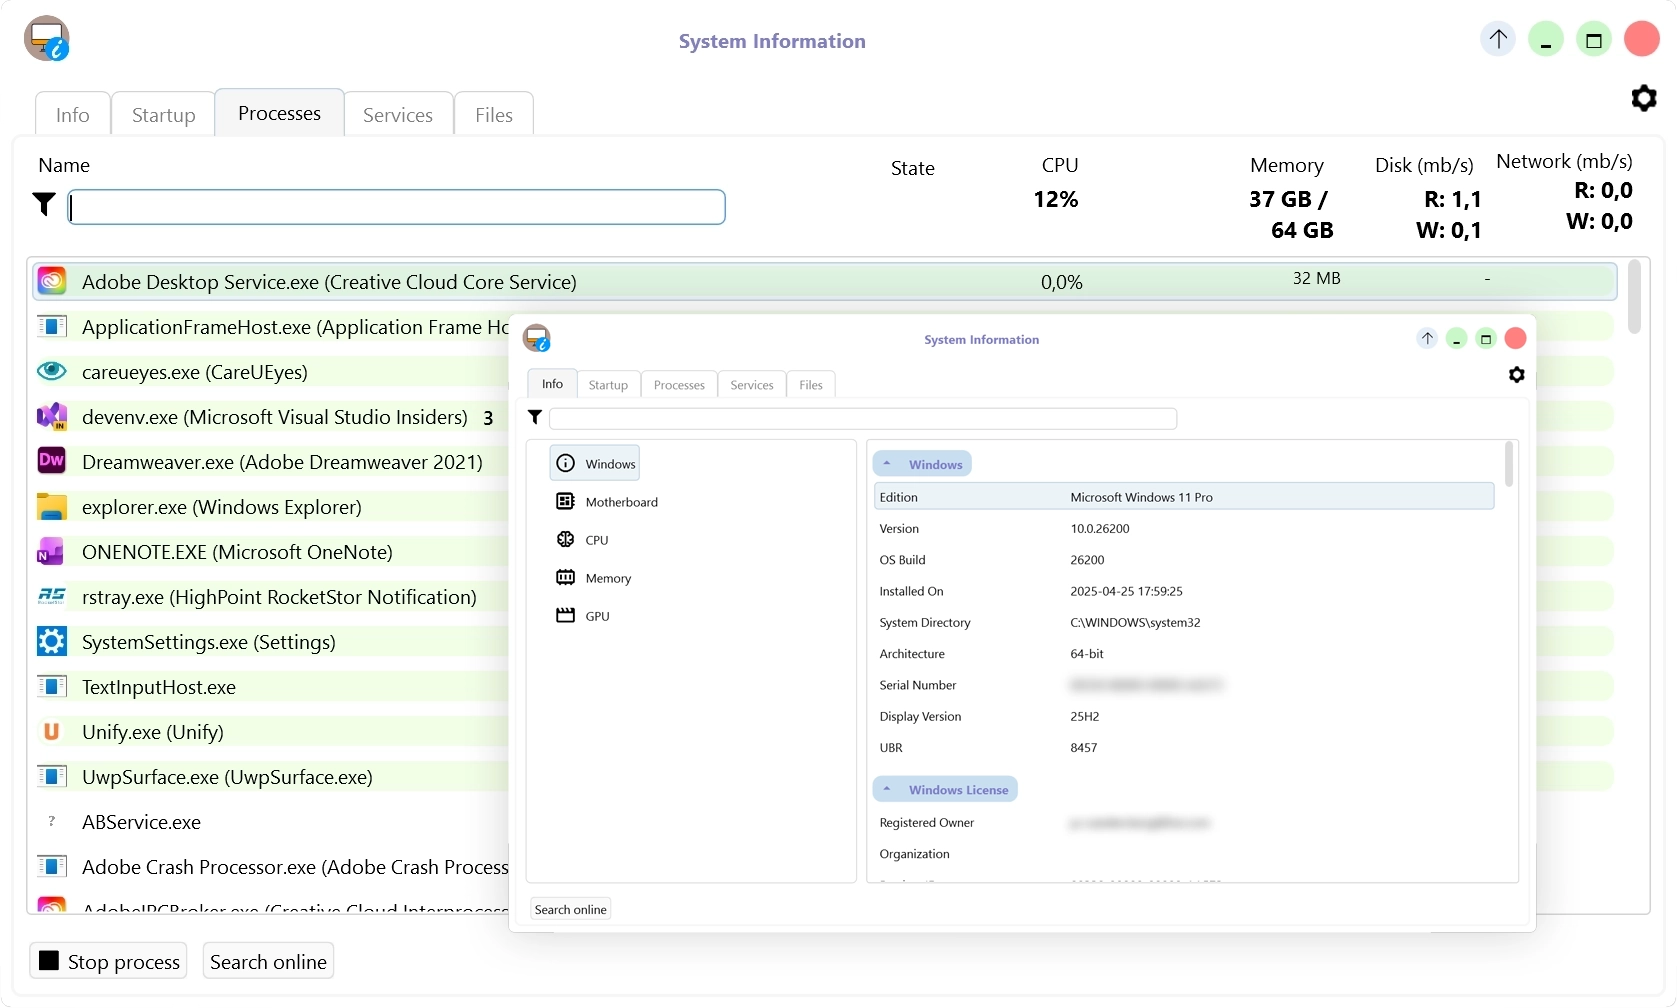Click the UwpSurface.exe process icon
1677x1008 pixels.
(52, 776)
